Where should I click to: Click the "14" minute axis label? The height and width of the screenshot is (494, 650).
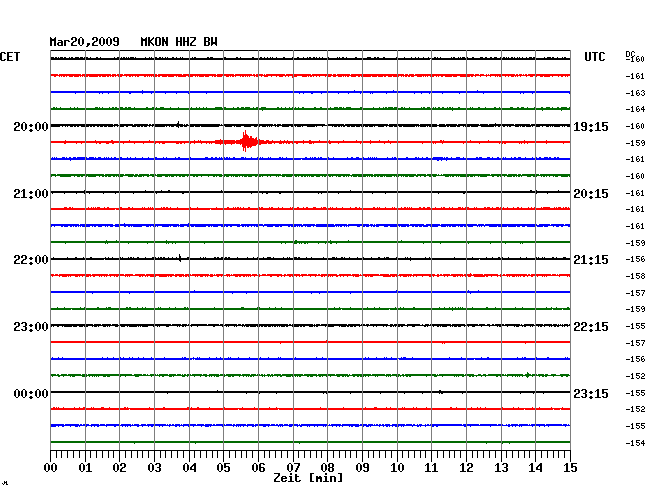click(x=535, y=468)
